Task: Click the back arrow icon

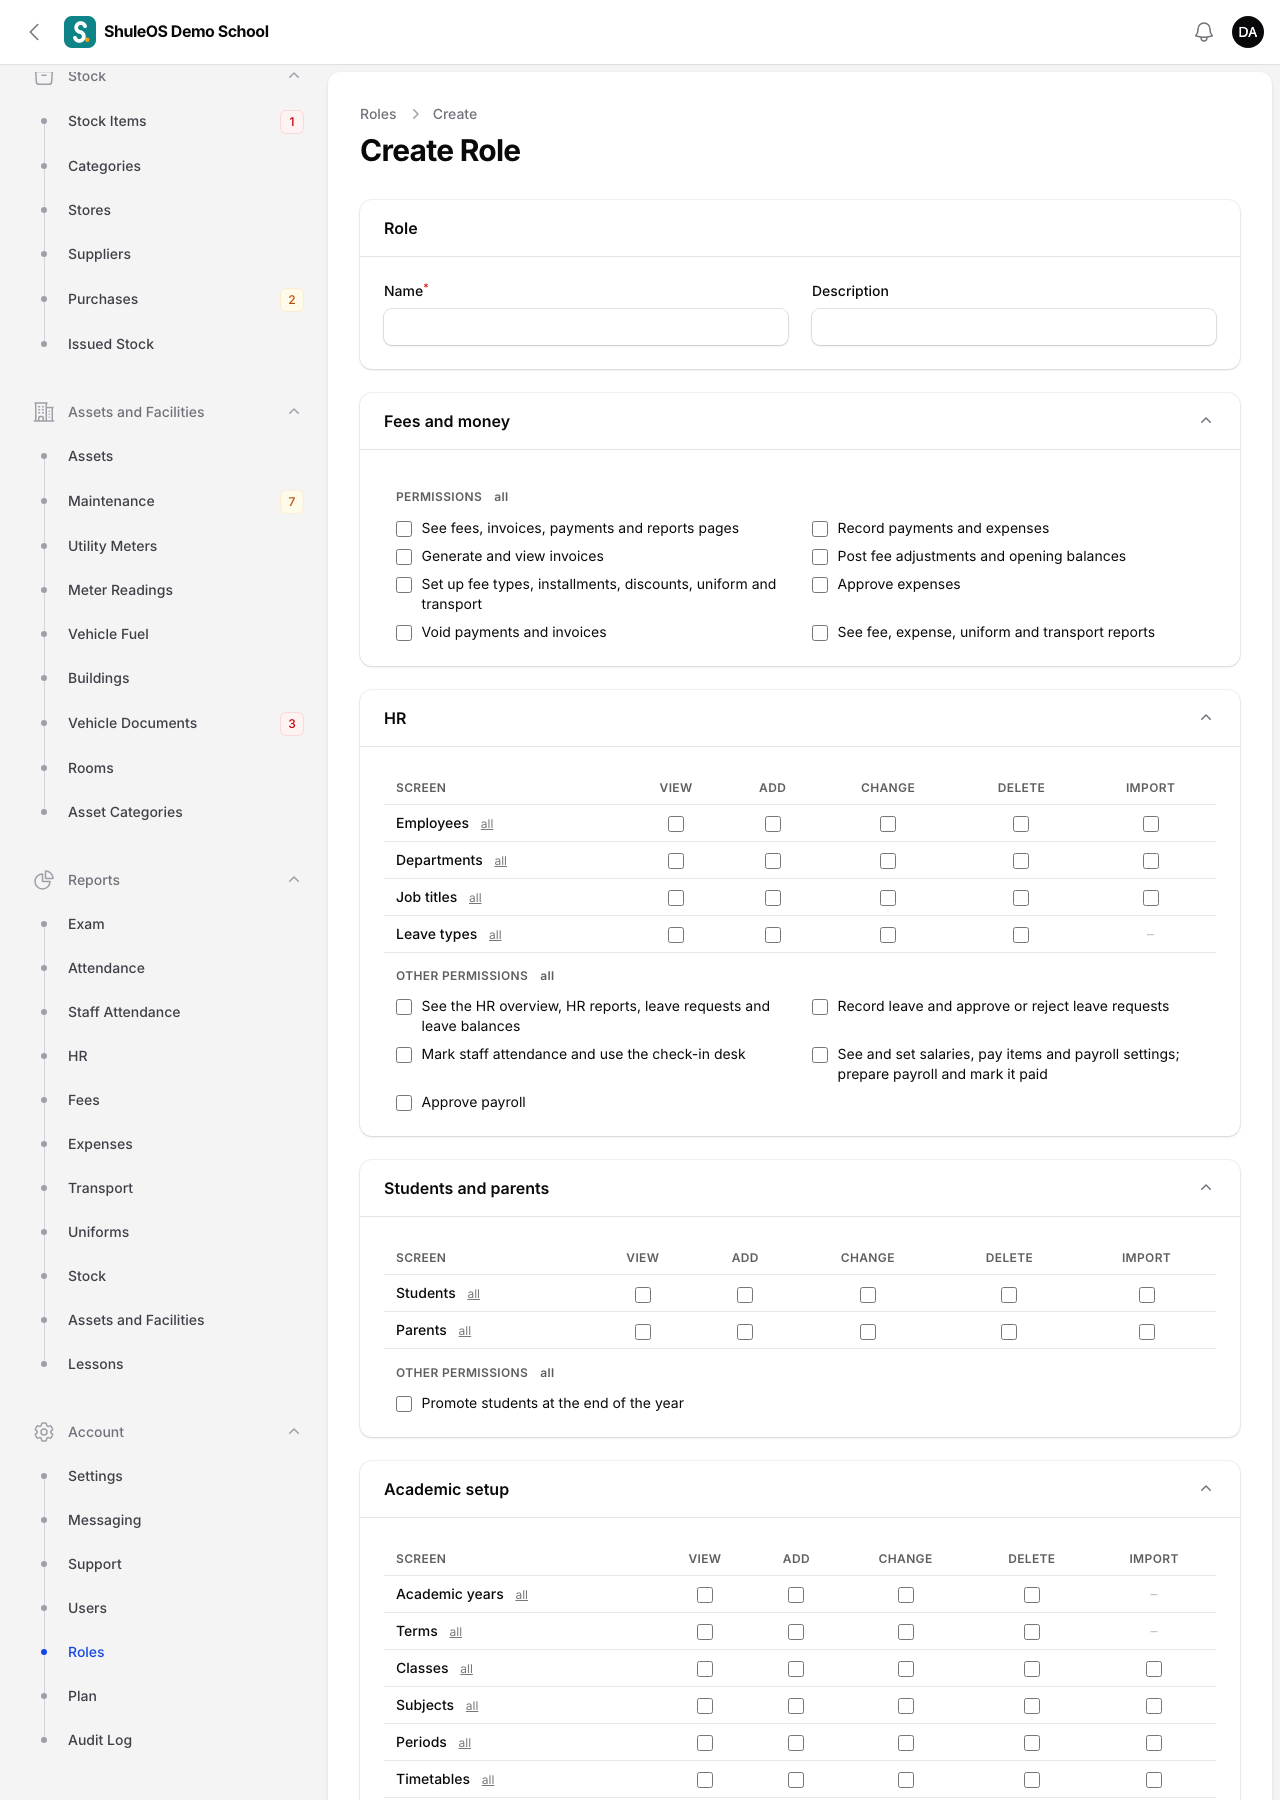Action: click(35, 32)
